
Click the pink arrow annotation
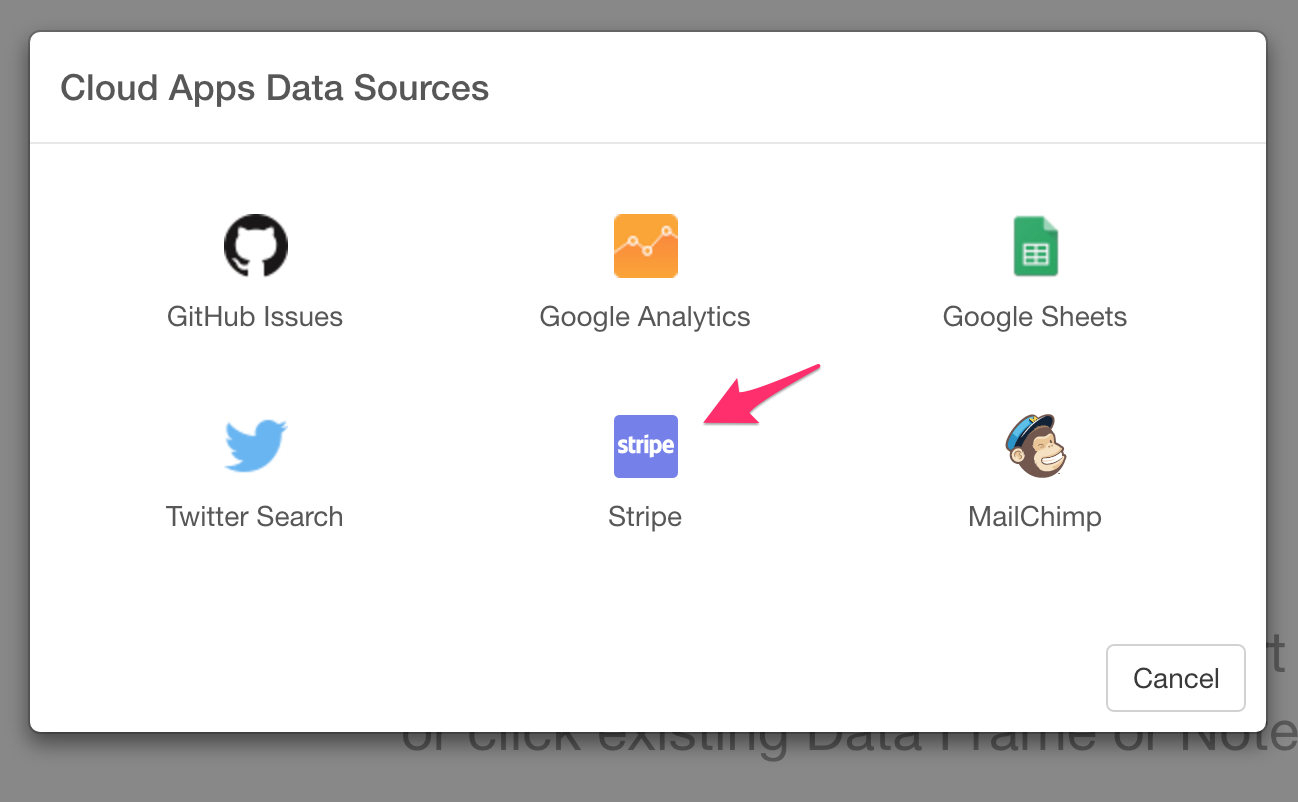(762, 395)
